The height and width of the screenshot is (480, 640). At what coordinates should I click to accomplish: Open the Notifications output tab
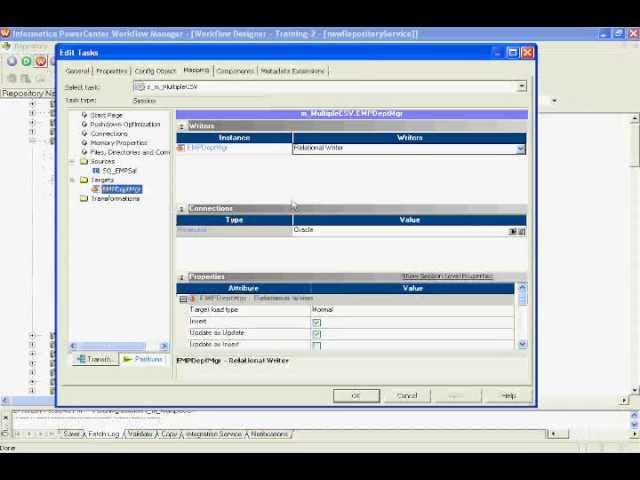coord(269,434)
